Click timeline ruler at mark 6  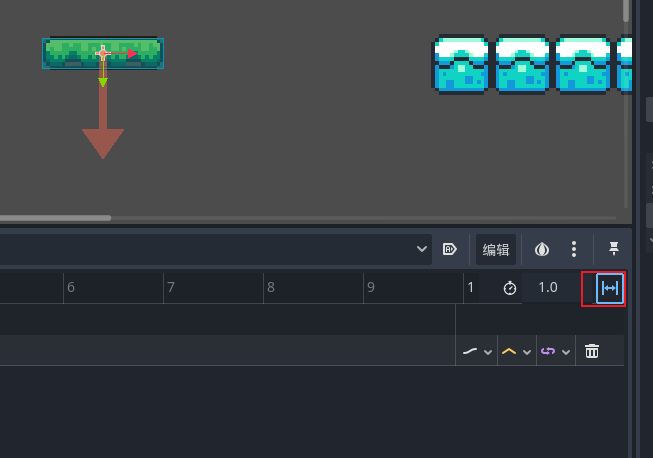(70, 288)
